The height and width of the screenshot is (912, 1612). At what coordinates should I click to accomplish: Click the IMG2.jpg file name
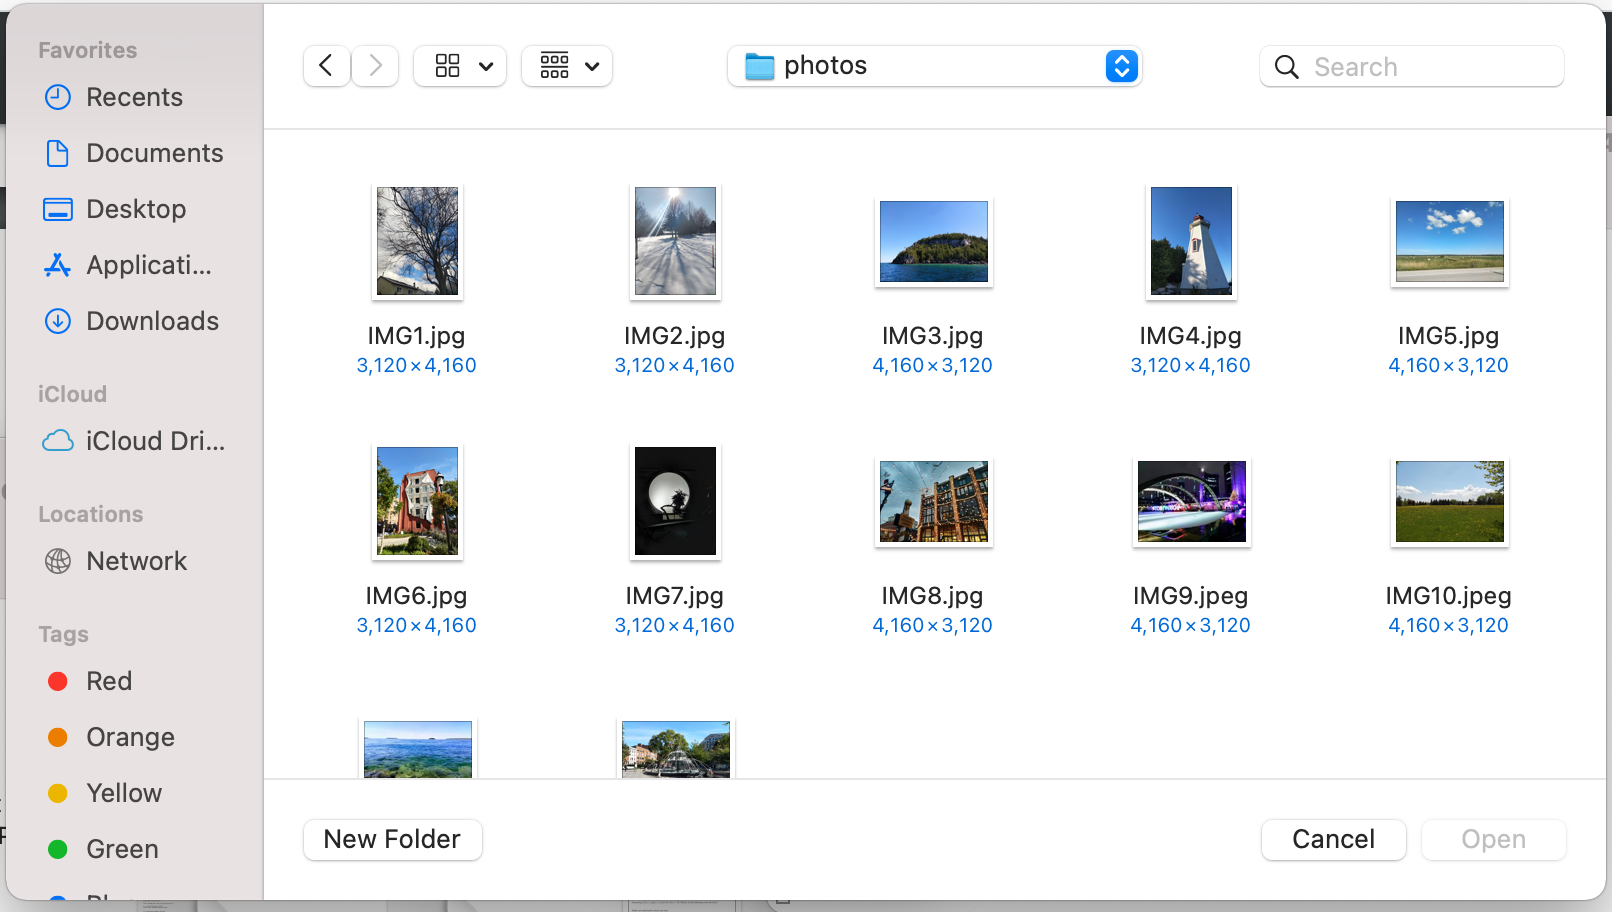pyautogui.click(x=674, y=336)
